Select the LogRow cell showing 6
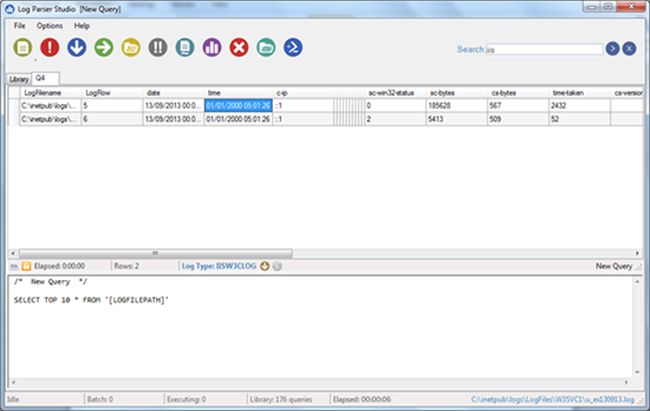 click(x=112, y=119)
